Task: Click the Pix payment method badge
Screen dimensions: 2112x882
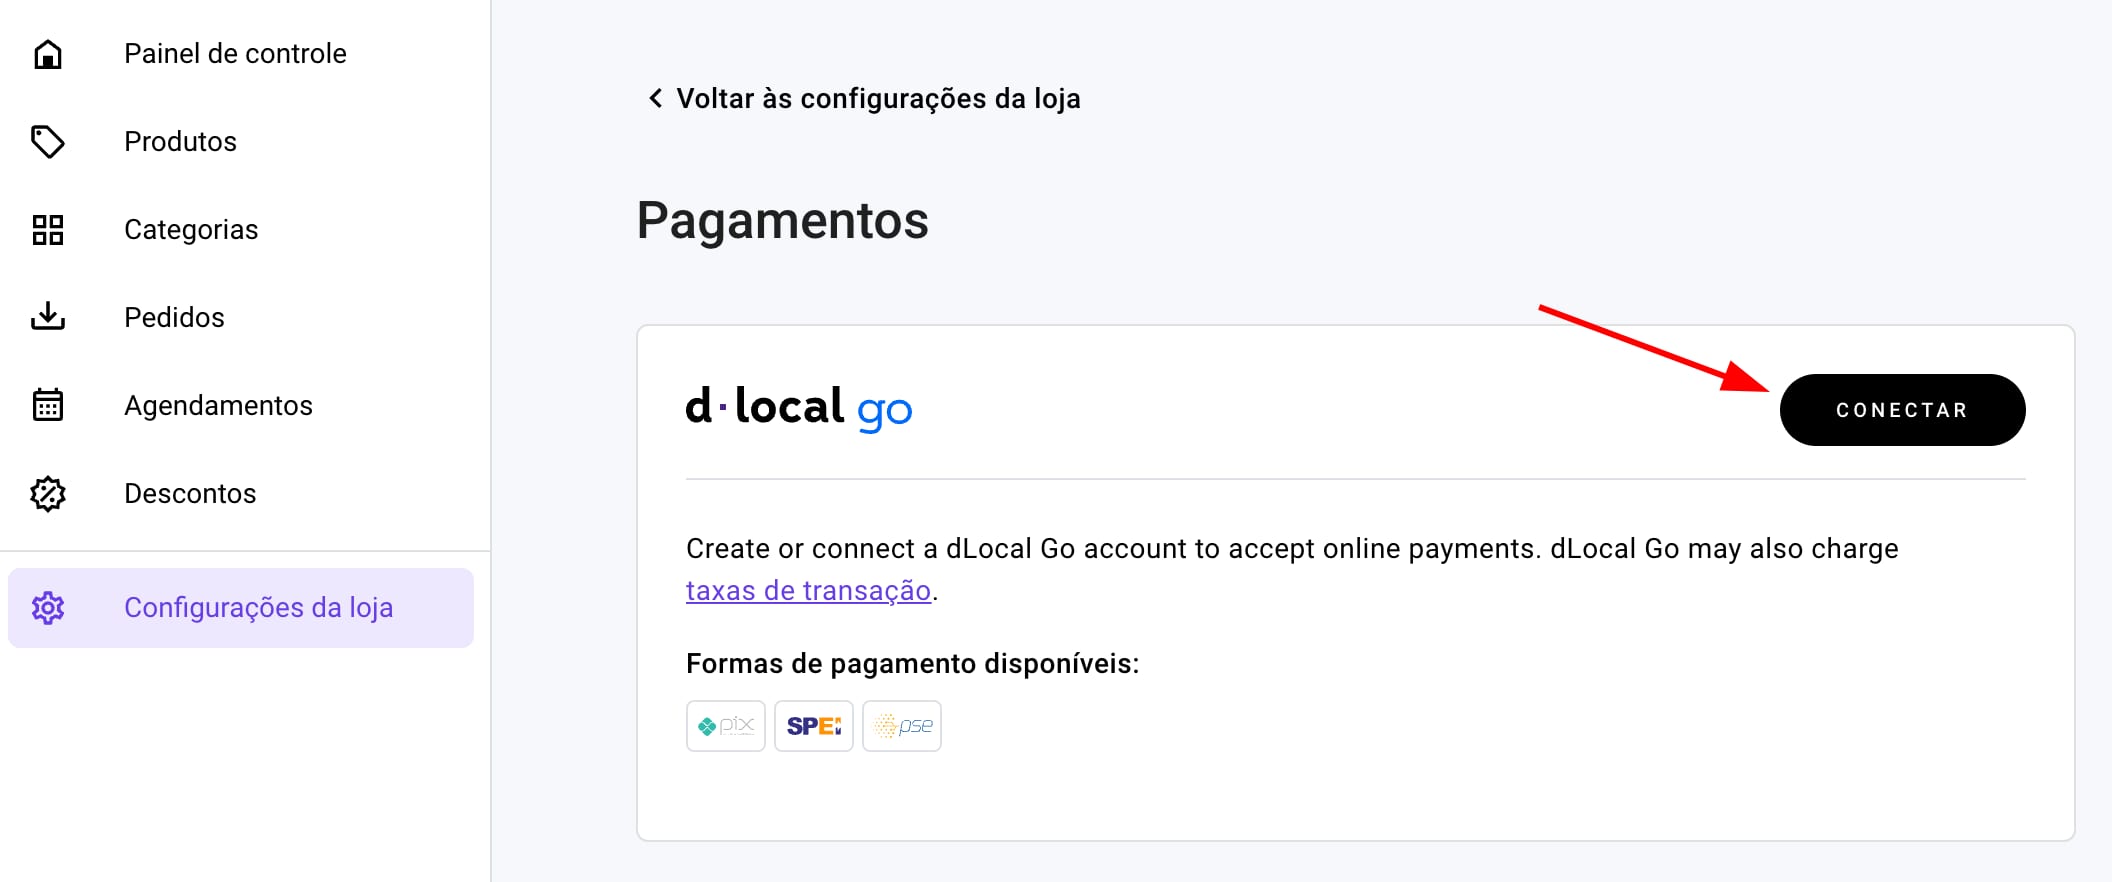Action: [726, 726]
